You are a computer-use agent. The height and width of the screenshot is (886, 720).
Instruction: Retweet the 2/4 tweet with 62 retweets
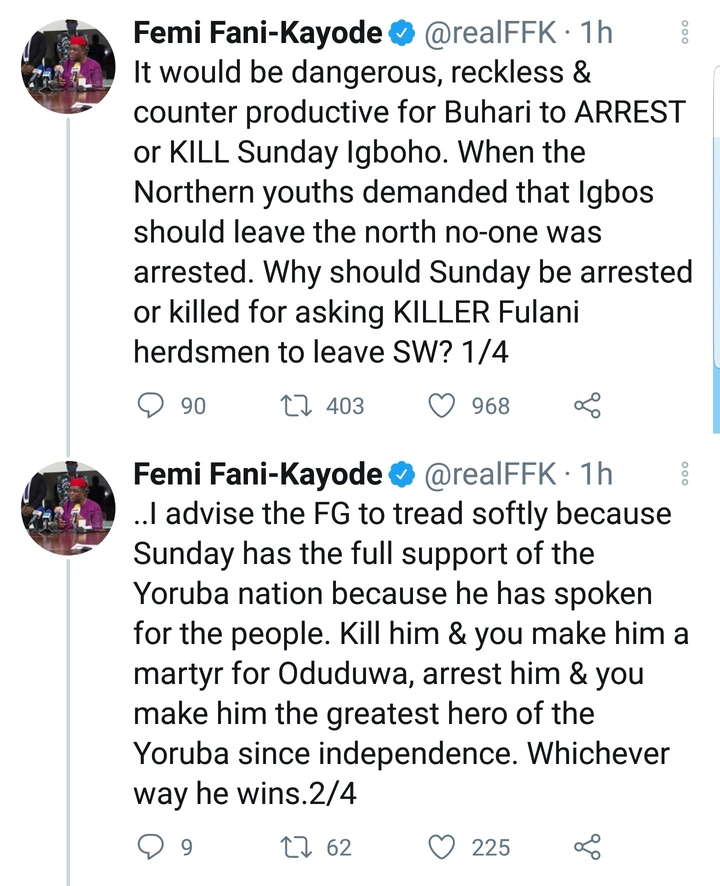pyautogui.click(x=295, y=847)
